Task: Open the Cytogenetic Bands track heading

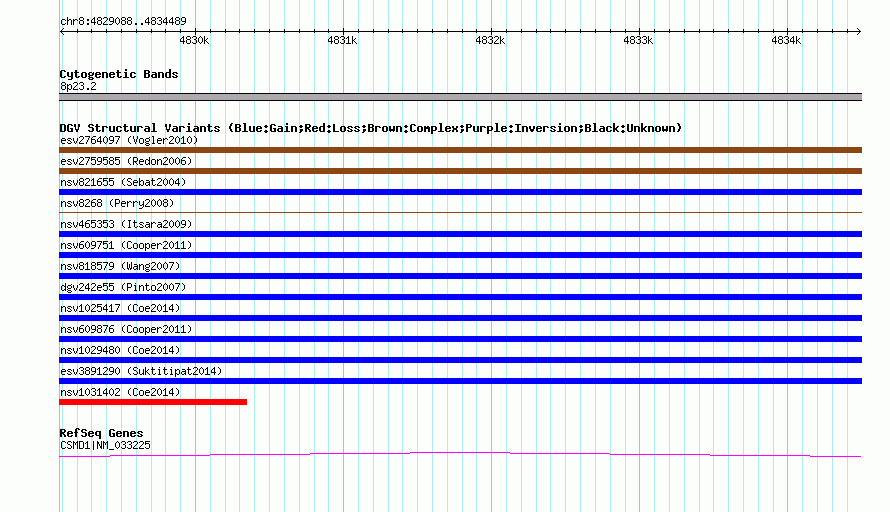Action: click(x=119, y=74)
